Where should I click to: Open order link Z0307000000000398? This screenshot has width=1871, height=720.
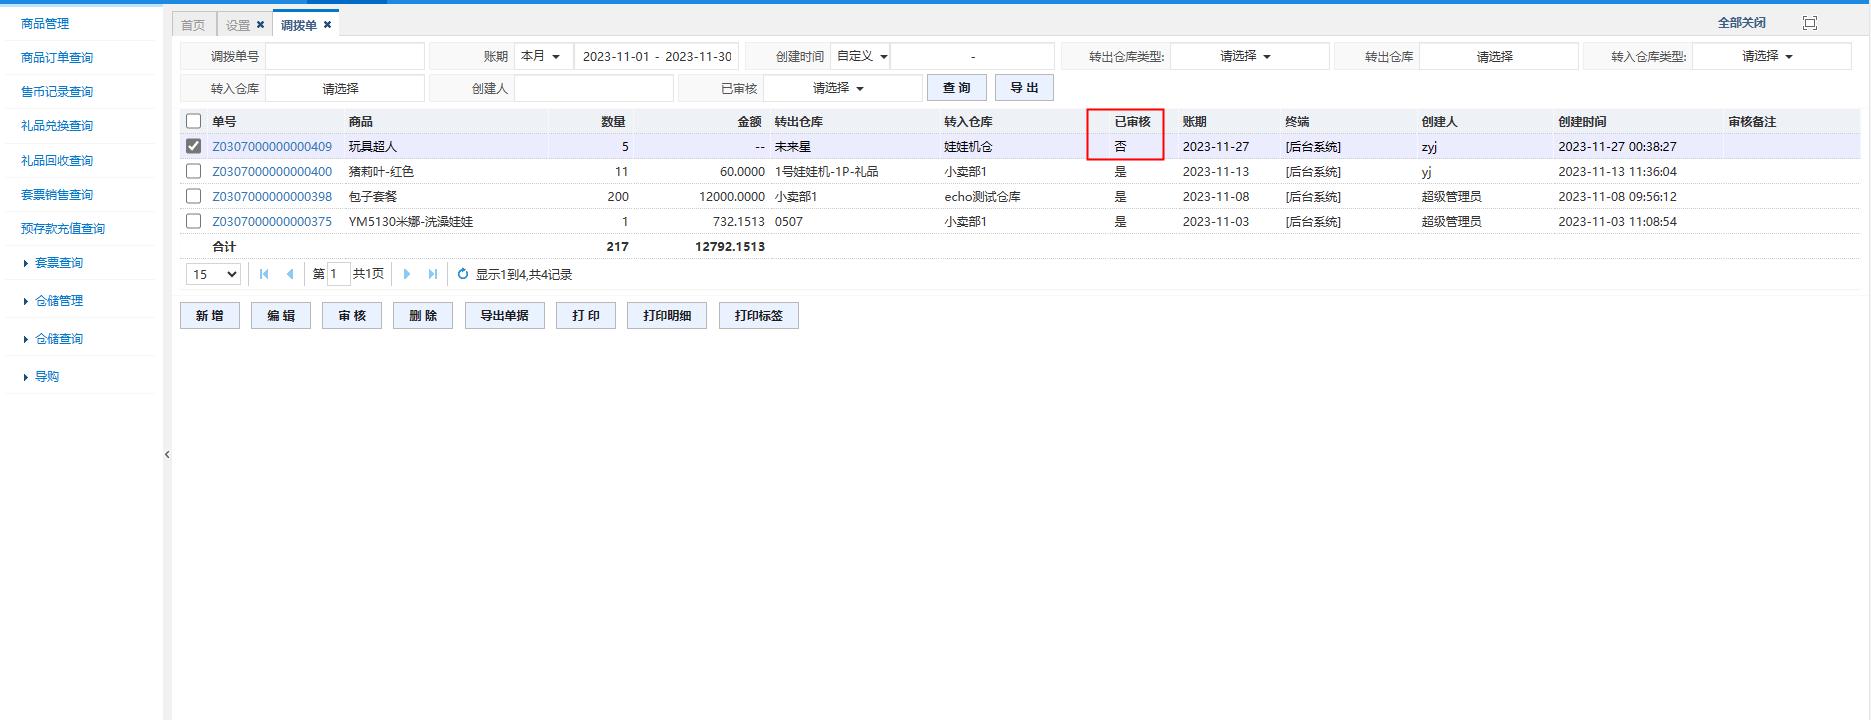[x=272, y=197]
